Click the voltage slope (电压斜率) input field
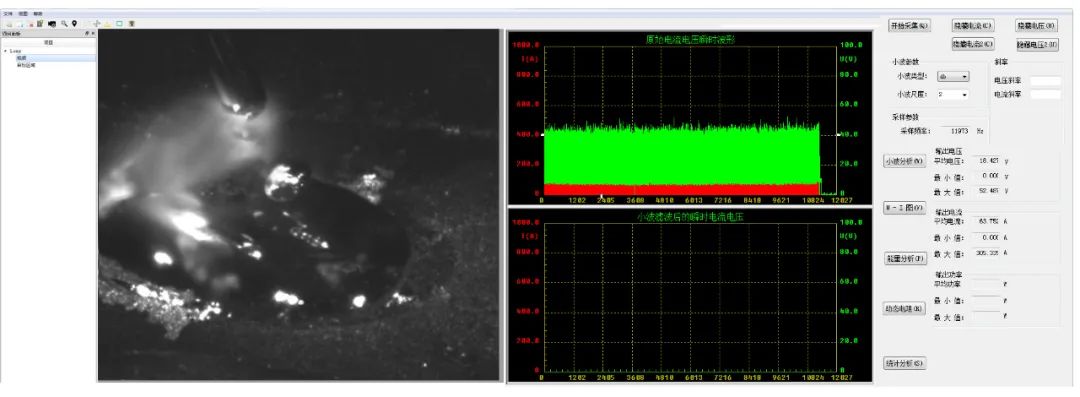Screen dimensions: 1080x397 pyautogui.click(x=1045, y=81)
